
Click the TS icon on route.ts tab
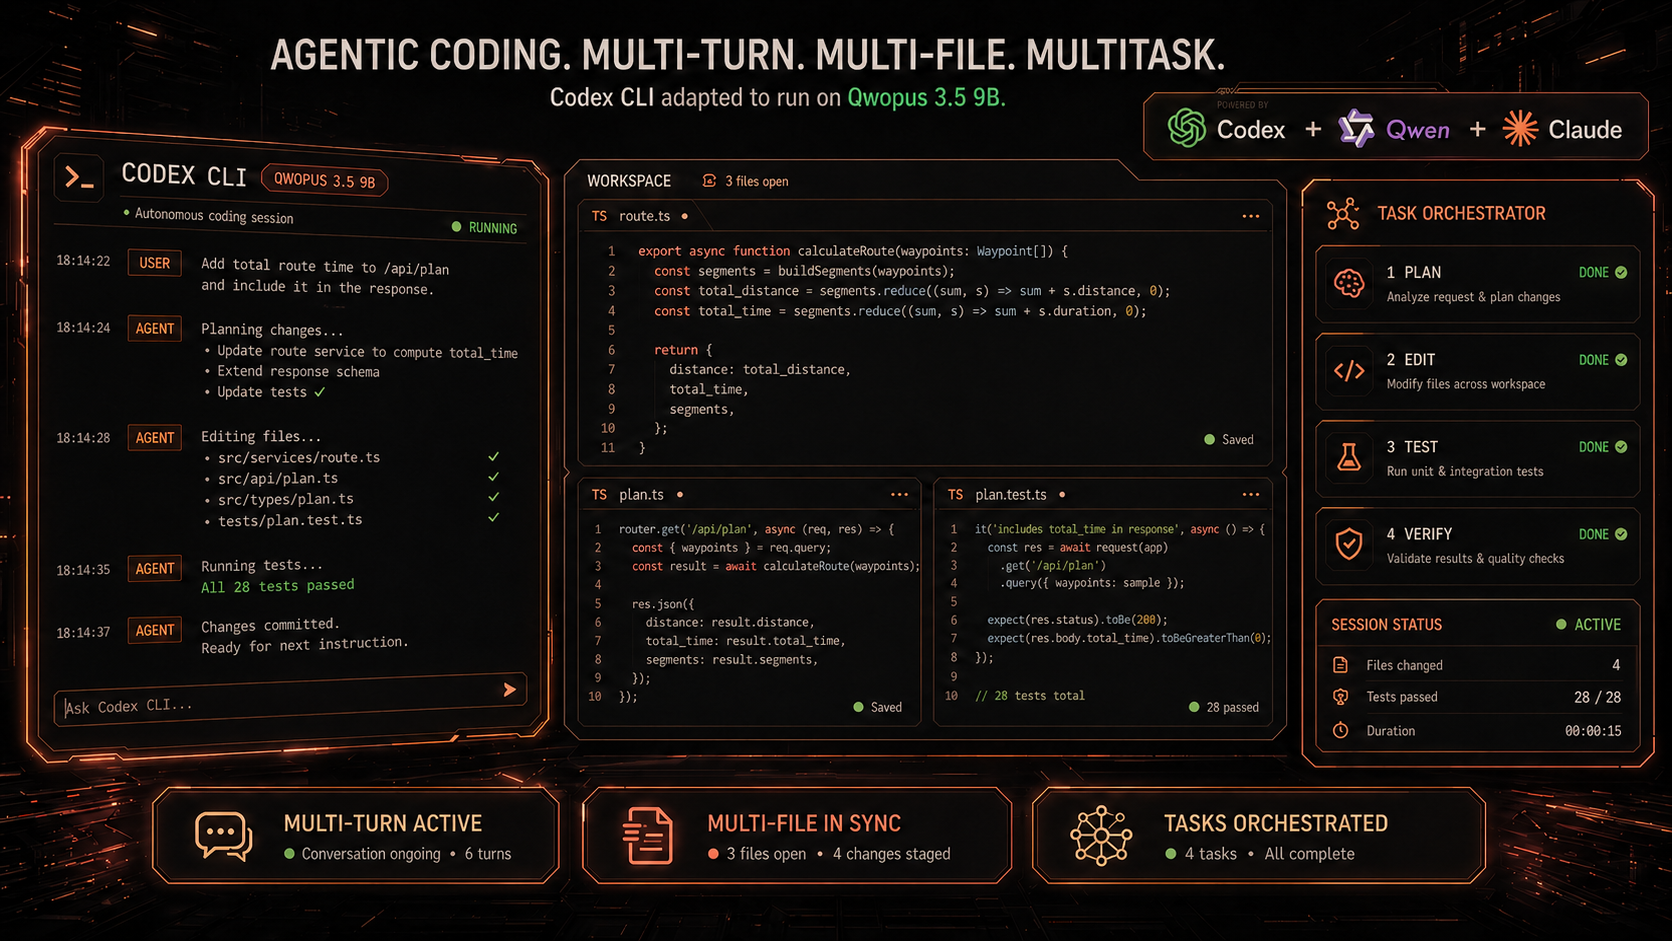tap(599, 216)
